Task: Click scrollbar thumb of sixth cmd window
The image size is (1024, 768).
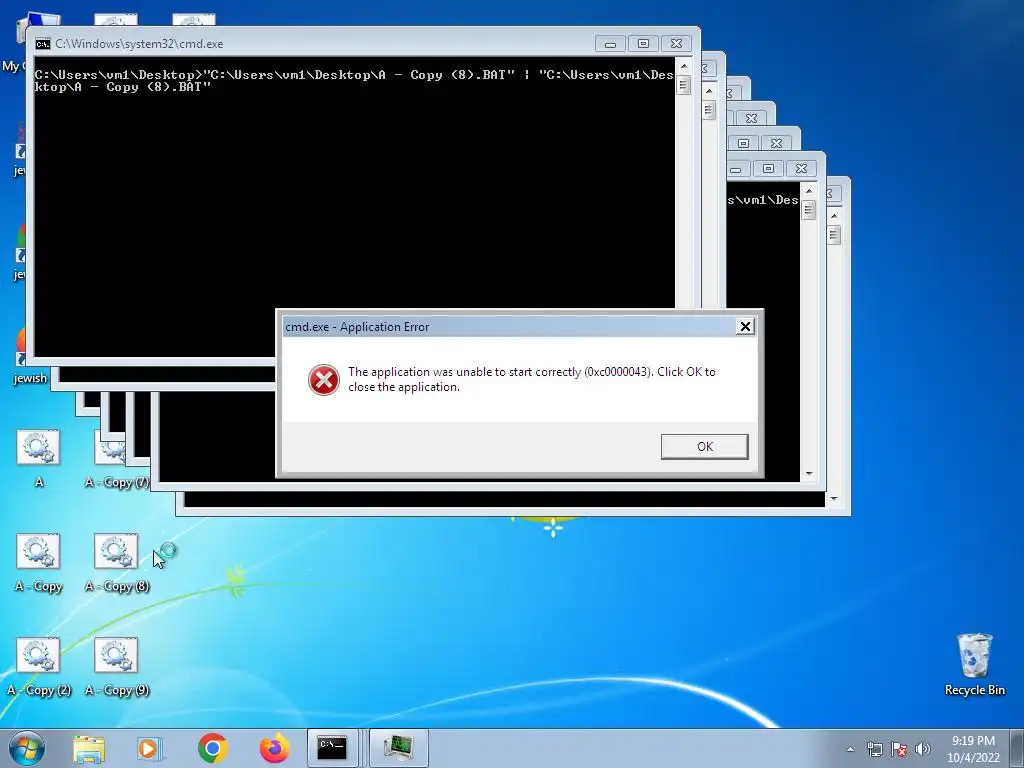Action: tap(809, 210)
